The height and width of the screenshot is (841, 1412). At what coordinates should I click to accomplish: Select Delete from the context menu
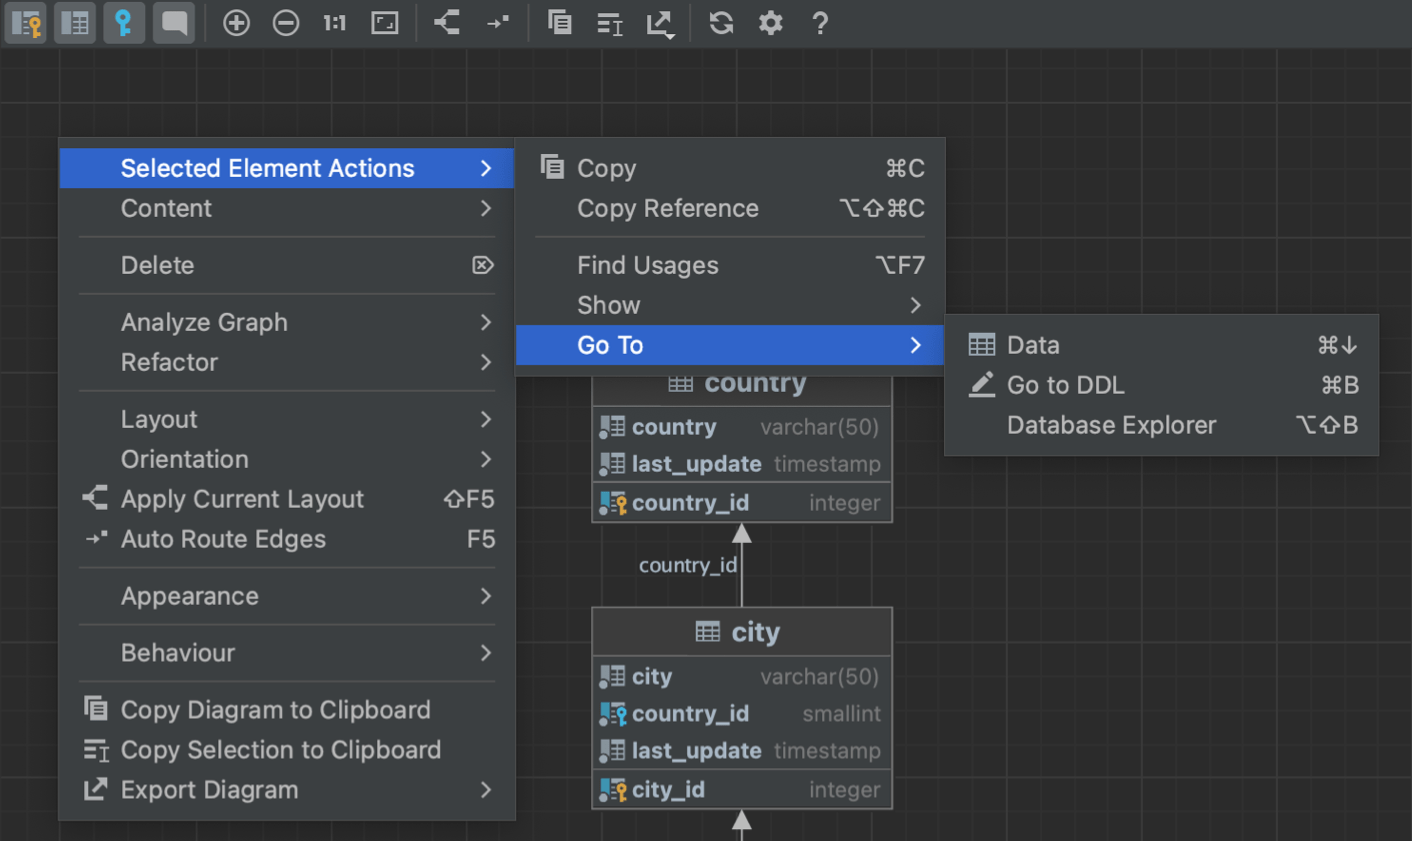click(x=157, y=265)
